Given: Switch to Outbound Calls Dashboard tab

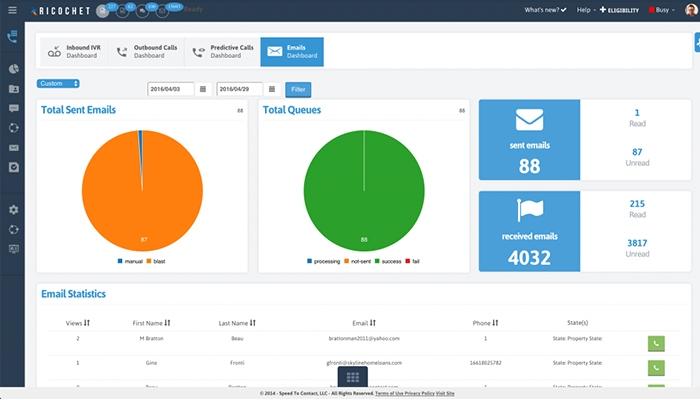Looking at the screenshot, I should [146, 52].
